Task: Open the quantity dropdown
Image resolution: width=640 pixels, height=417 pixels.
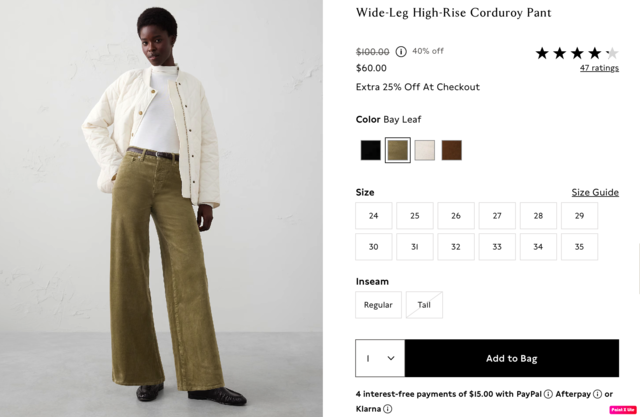Action: [x=380, y=358]
